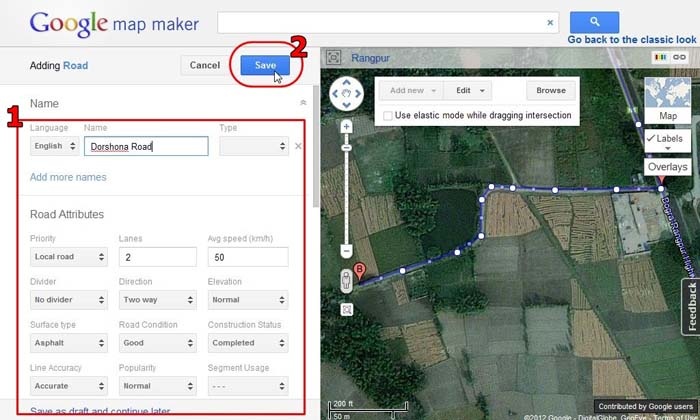Click the Road link in the Adding Road header
Screen dimensions: 700x420
tap(75, 66)
